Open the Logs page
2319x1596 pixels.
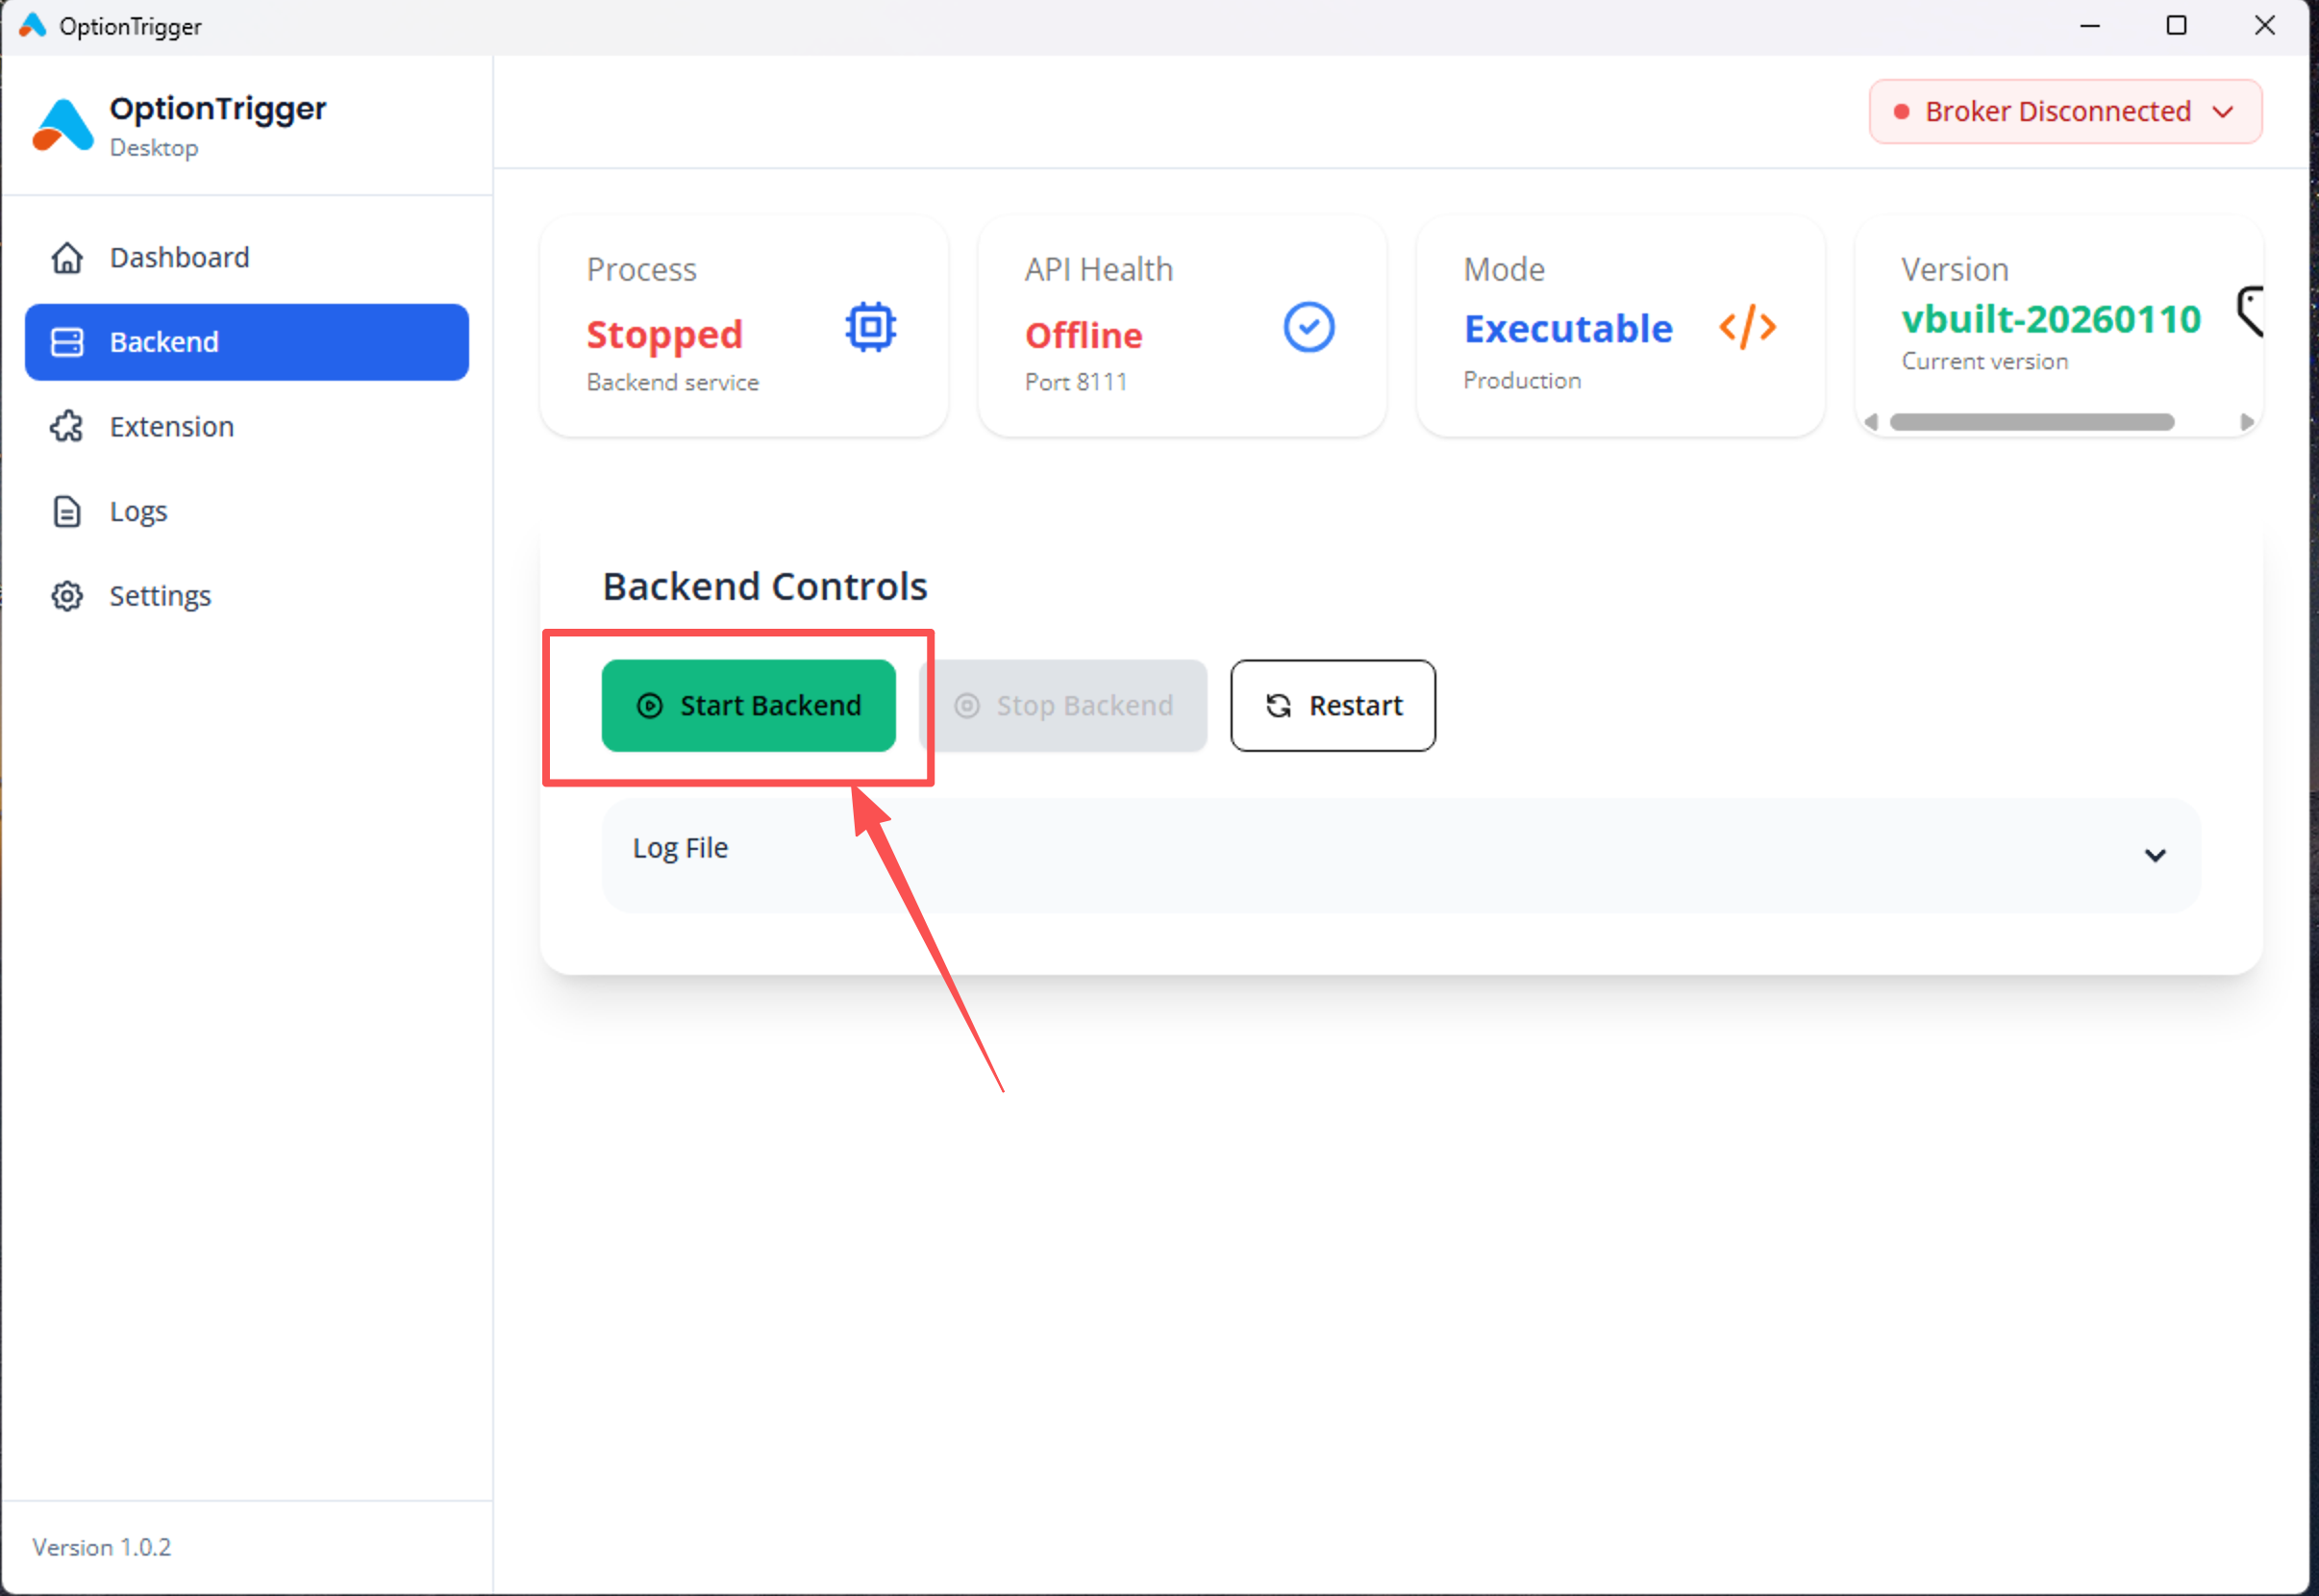[x=247, y=511]
